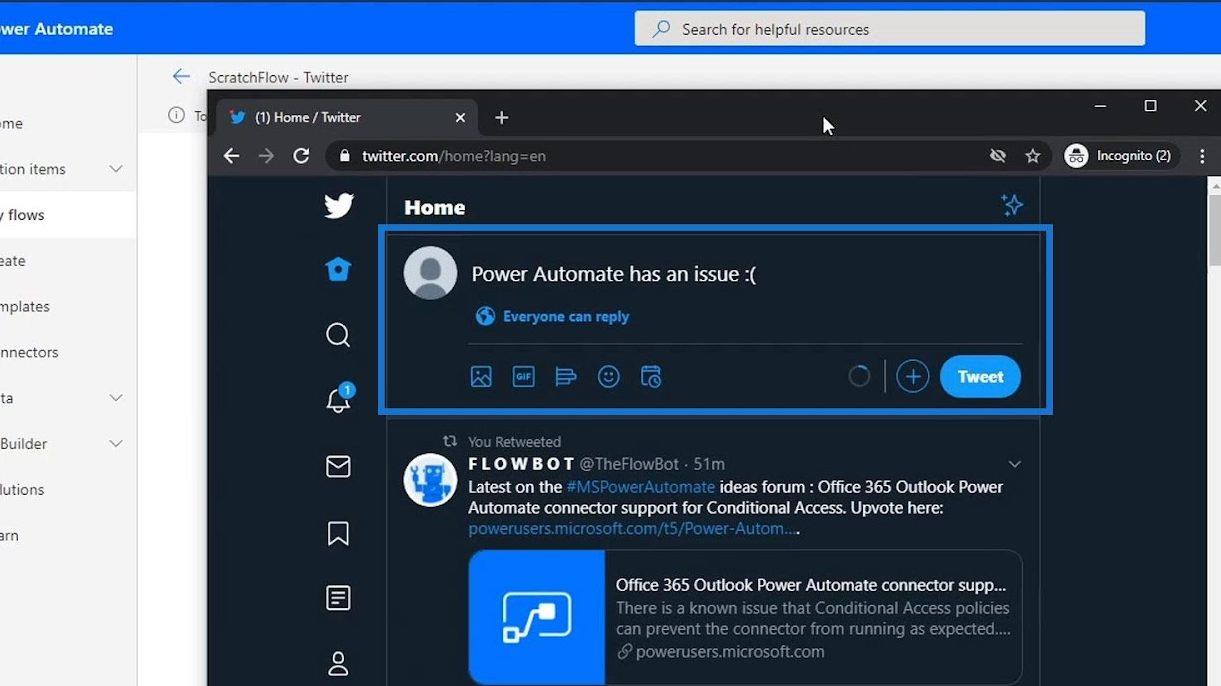Click the Home heading on Twitter
Screen dimensions: 1221x686
click(434, 207)
